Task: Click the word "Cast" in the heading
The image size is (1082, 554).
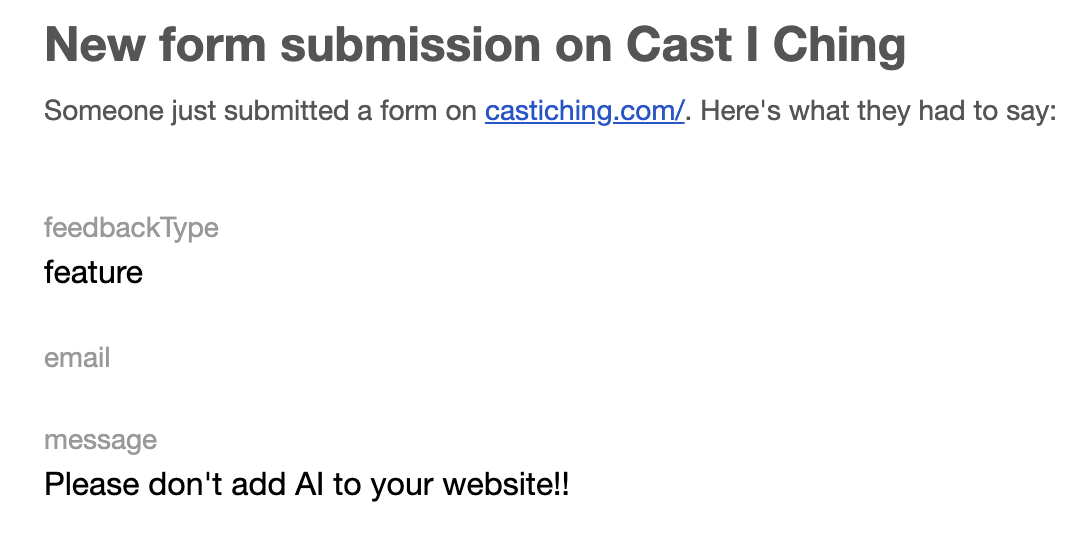Action: 672,45
